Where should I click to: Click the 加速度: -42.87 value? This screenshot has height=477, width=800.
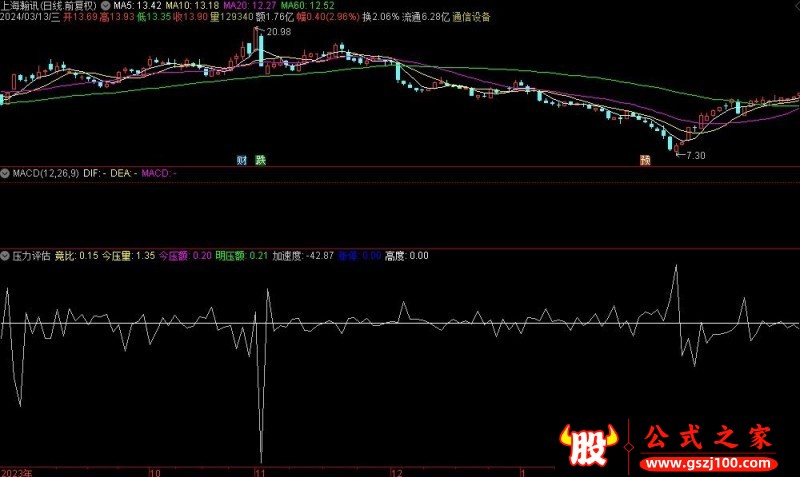click(303, 256)
